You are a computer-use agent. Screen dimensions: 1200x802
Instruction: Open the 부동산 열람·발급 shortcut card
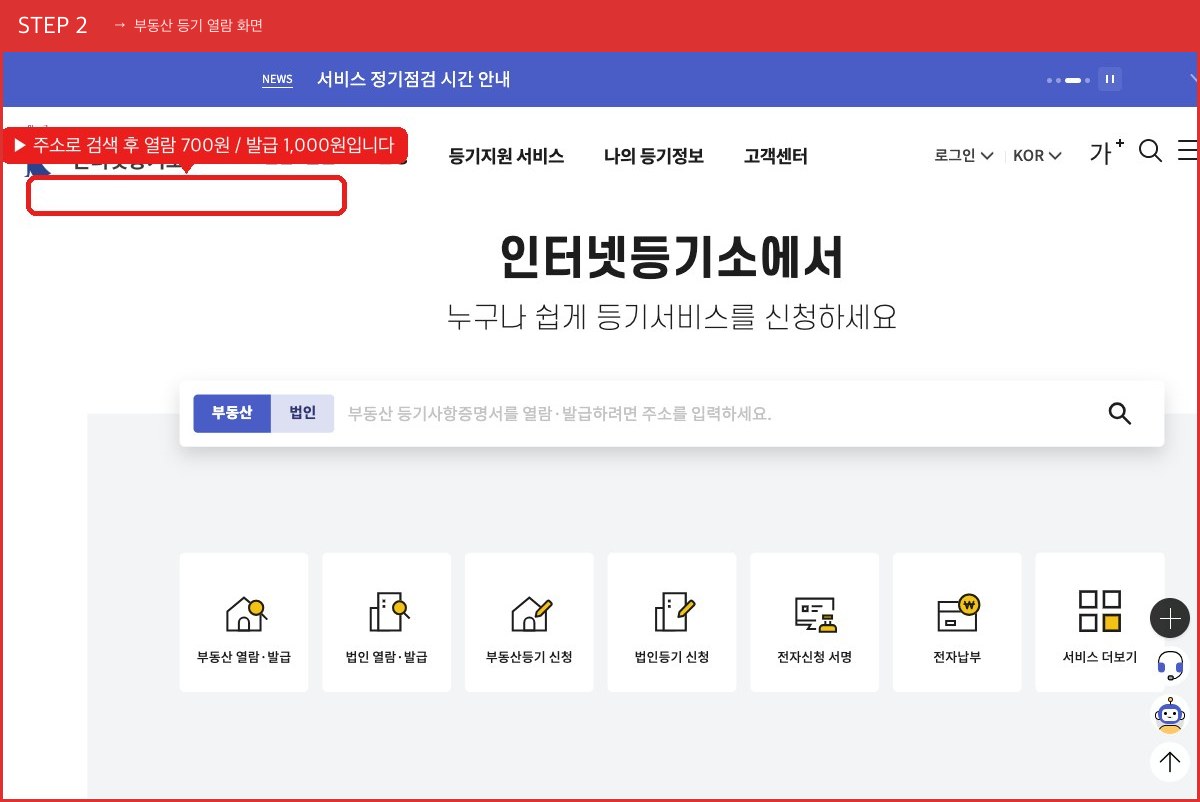(x=244, y=622)
